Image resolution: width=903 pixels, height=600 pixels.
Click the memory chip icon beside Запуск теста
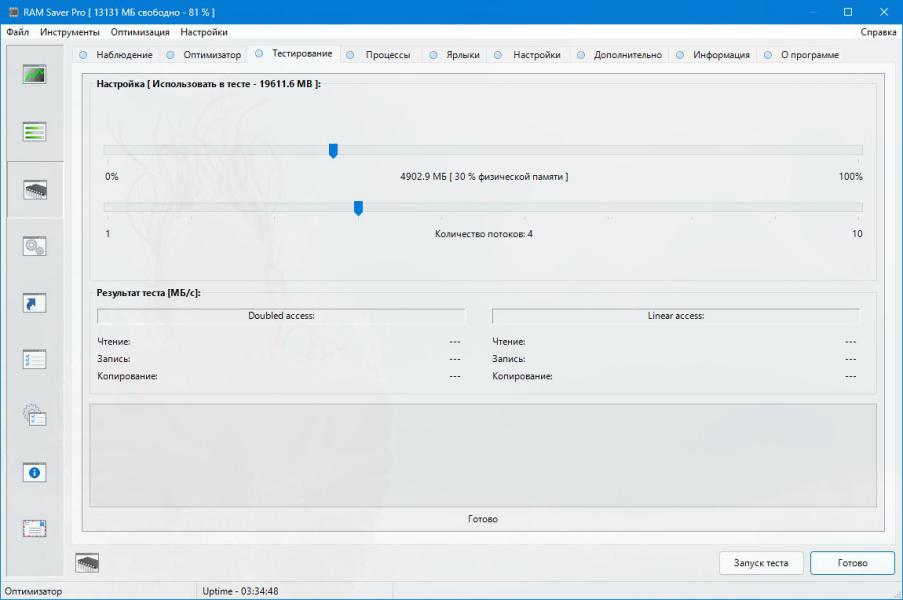[88, 563]
